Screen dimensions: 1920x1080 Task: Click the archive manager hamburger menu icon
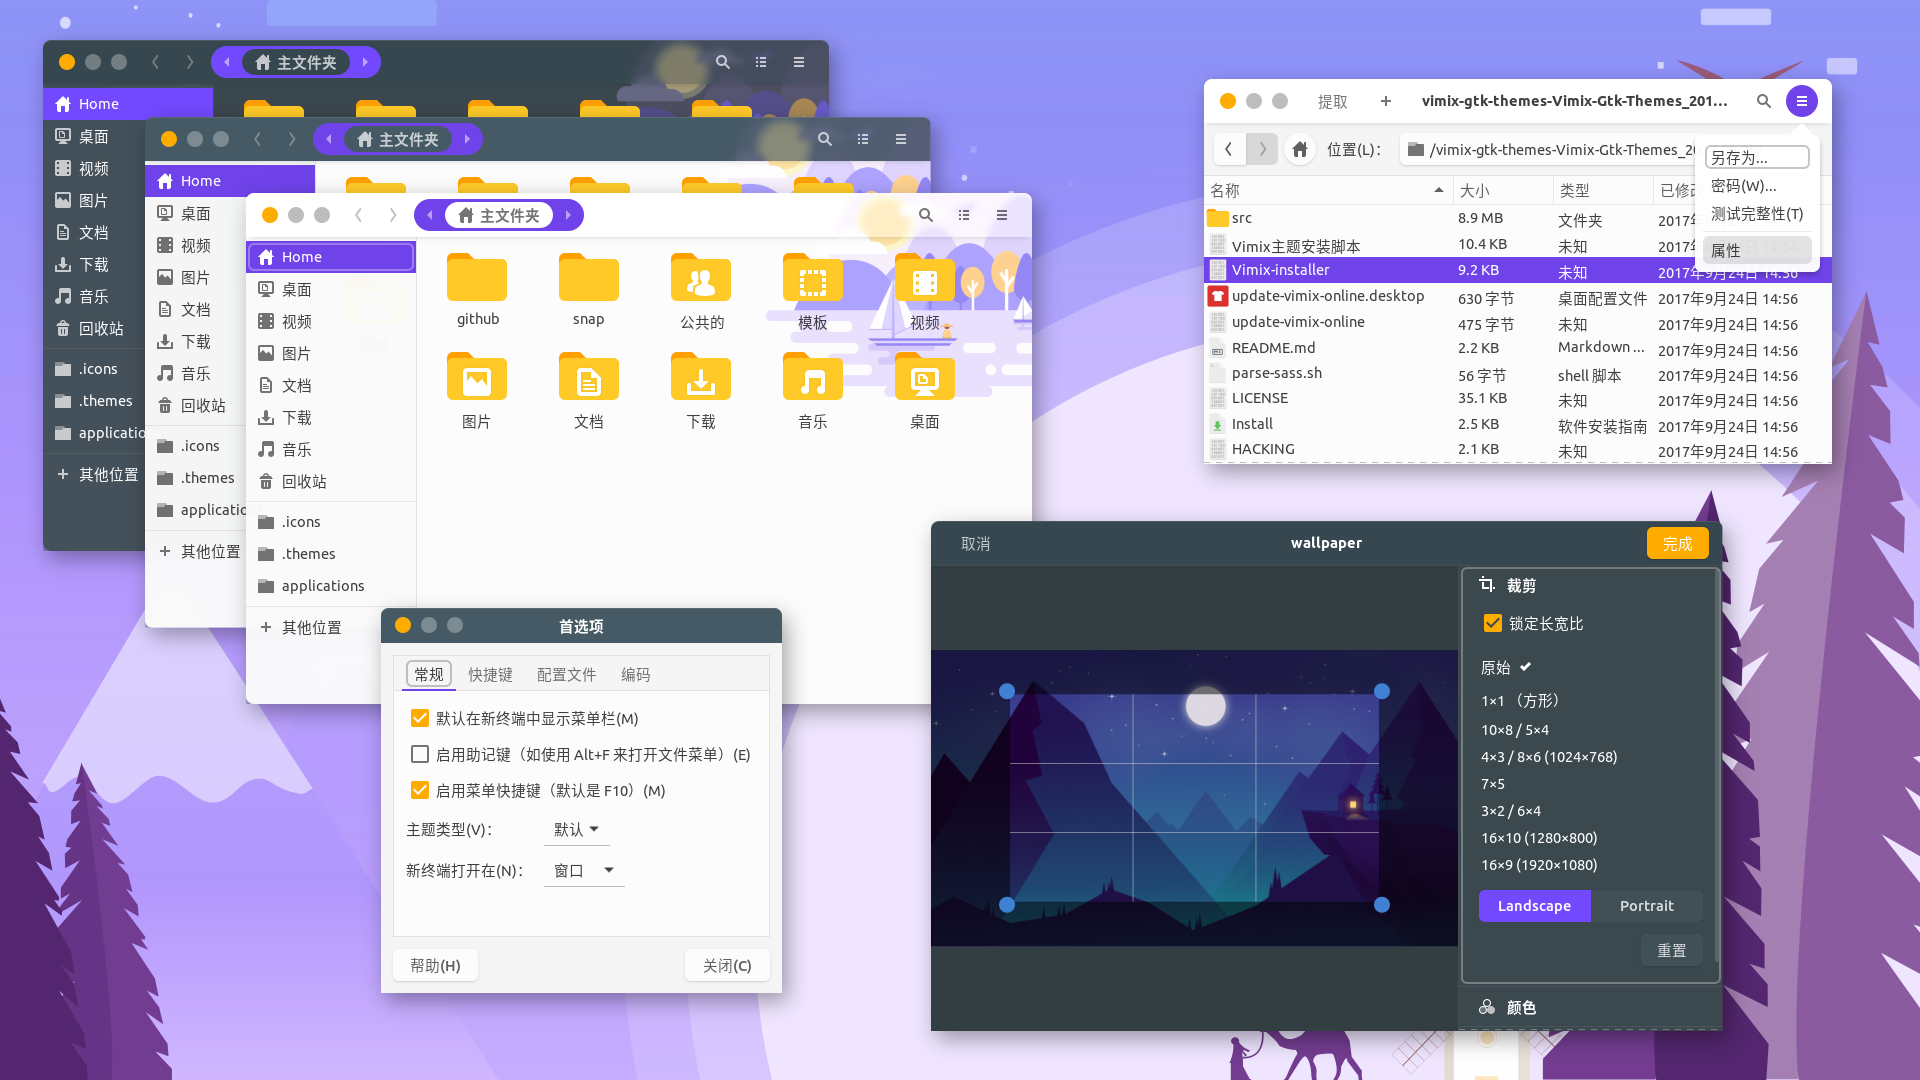pyautogui.click(x=1801, y=101)
